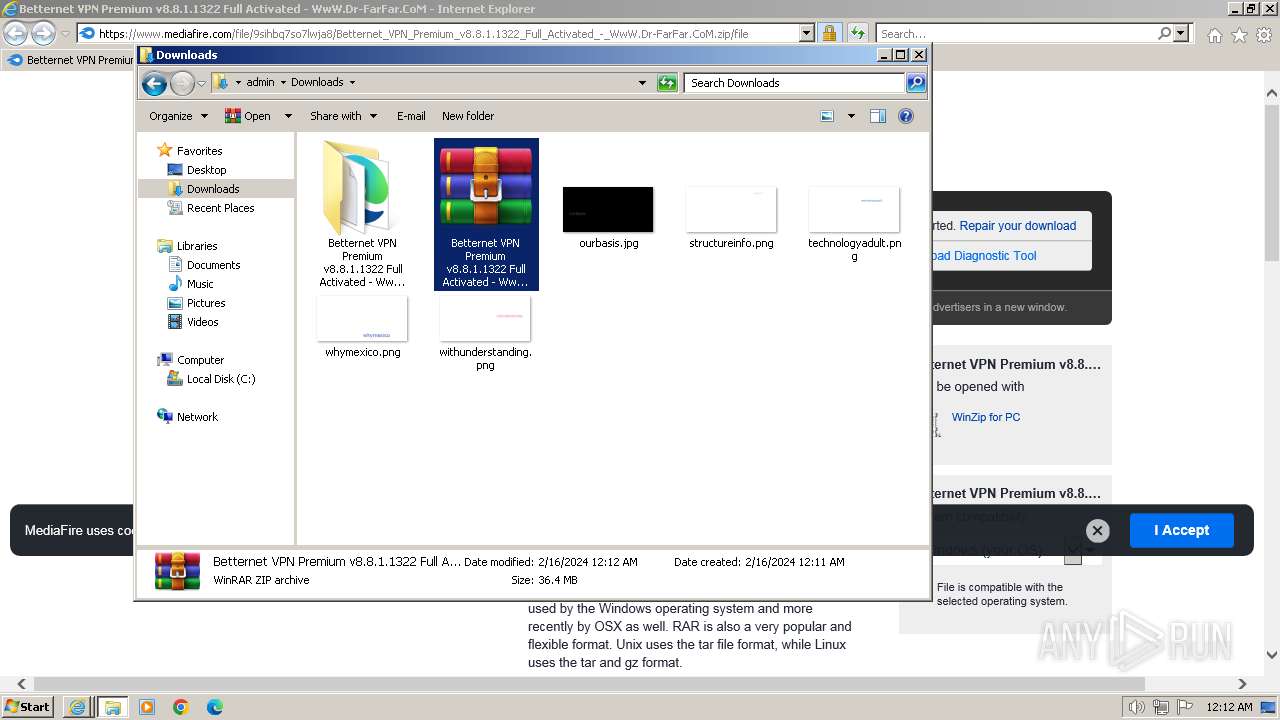Open the Organize menu
Image resolution: width=1280 pixels, height=720 pixels.
(x=178, y=116)
